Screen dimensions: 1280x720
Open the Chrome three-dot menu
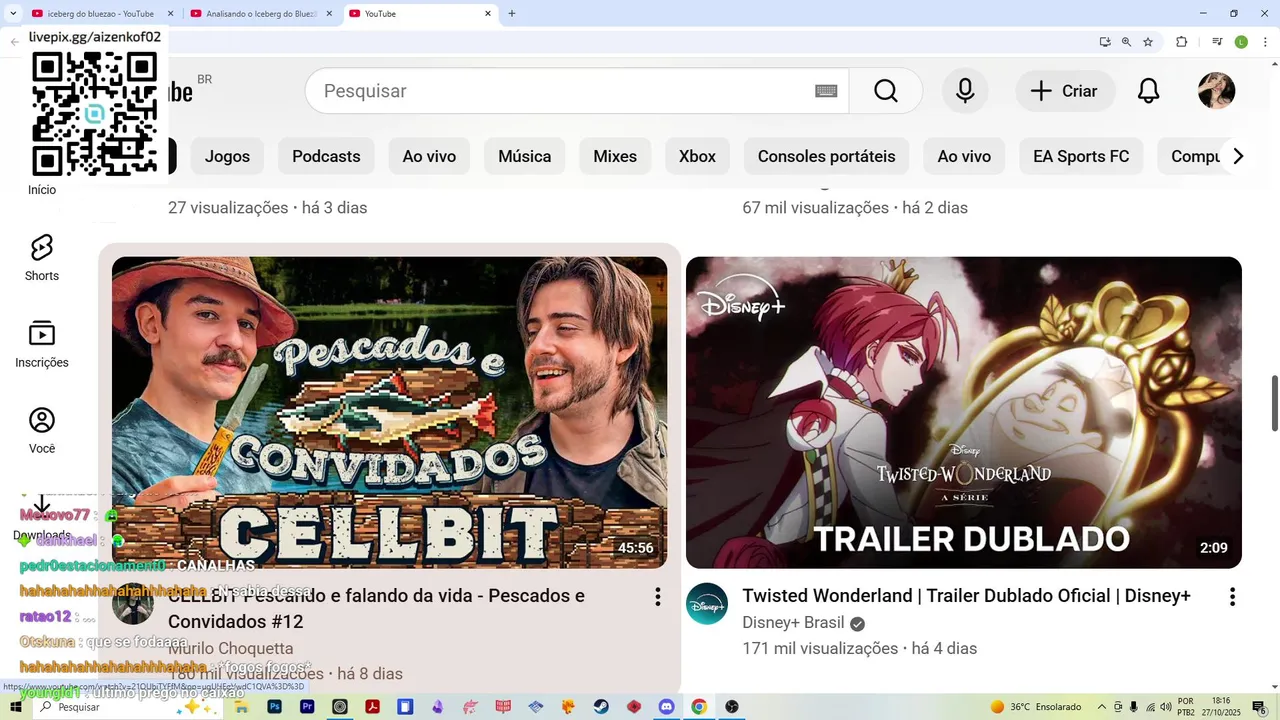point(1263,42)
